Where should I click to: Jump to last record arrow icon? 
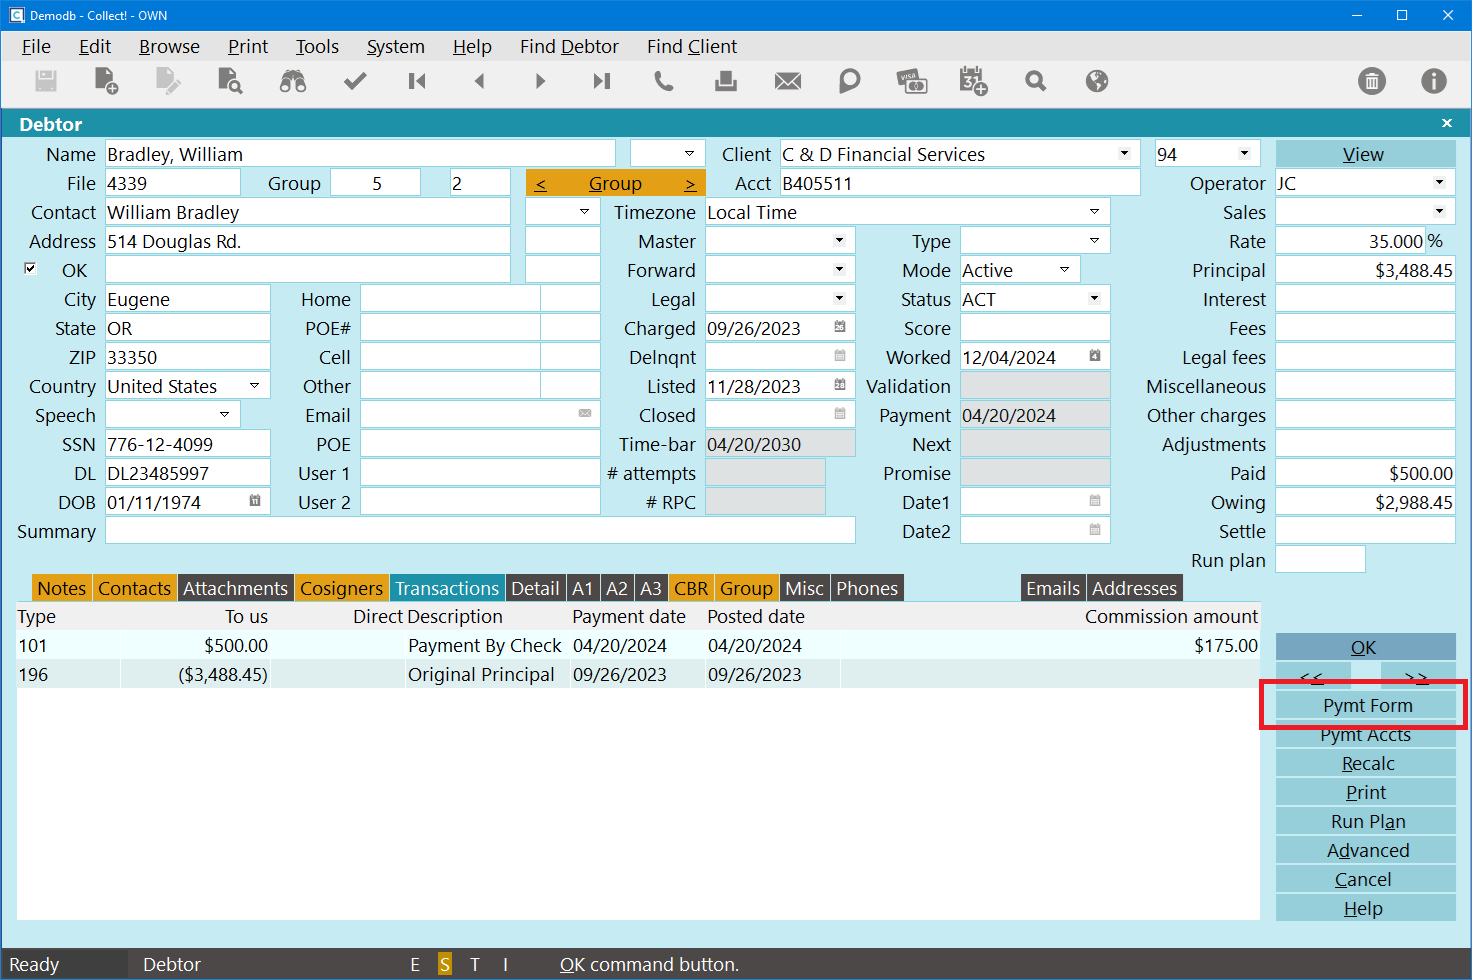point(601,81)
